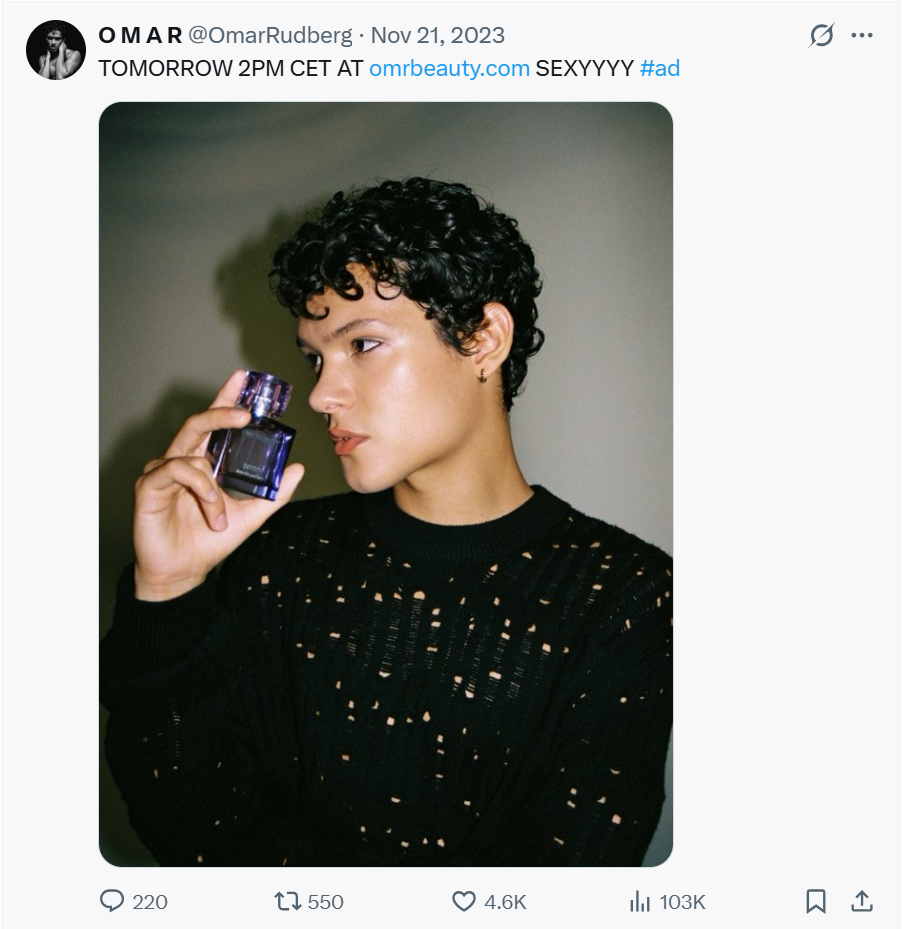Open the three-dot More options menu

[x=862, y=36]
